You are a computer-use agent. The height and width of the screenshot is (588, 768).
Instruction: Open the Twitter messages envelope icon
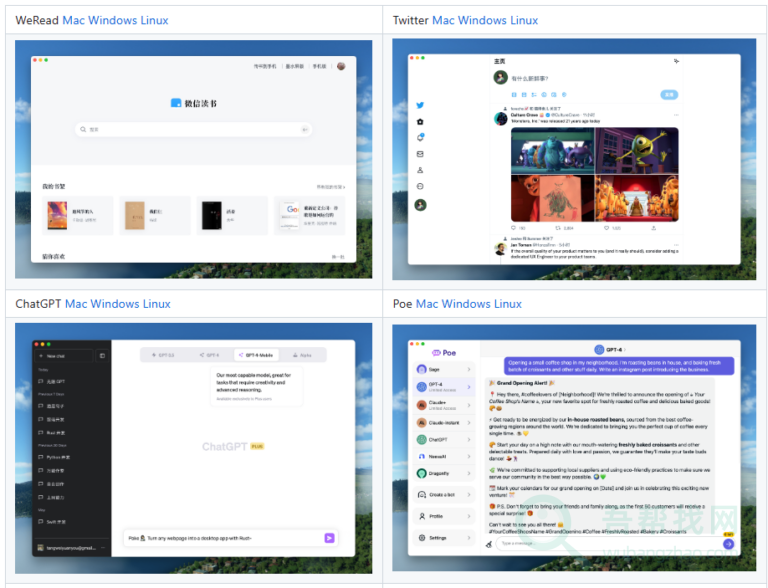(420, 154)
